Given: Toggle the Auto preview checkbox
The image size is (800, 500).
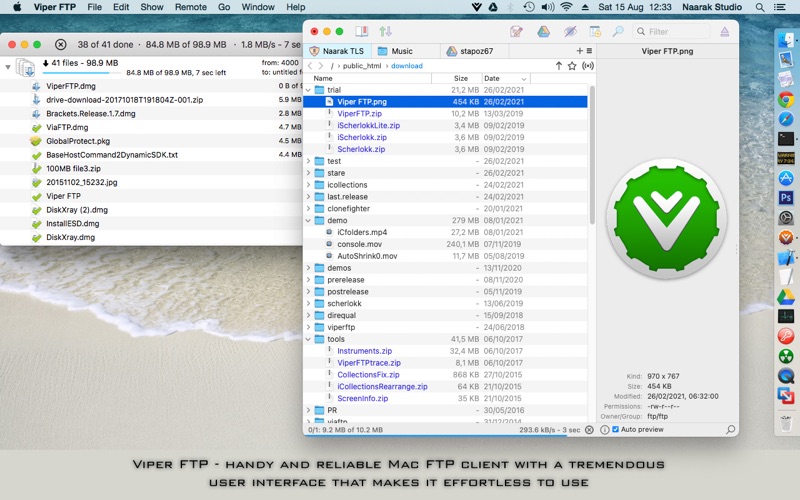Looking at the screenshot, I should click(615, 430).
